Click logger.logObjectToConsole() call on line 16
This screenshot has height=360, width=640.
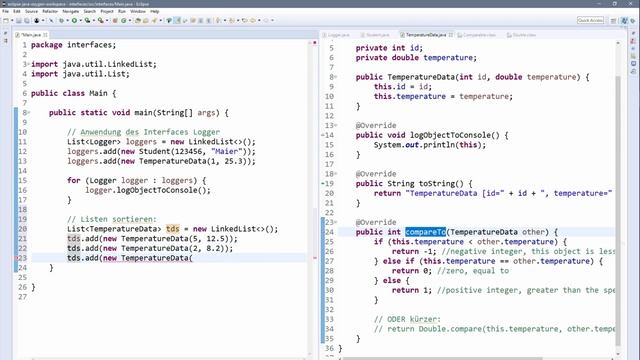coord(148,190)
